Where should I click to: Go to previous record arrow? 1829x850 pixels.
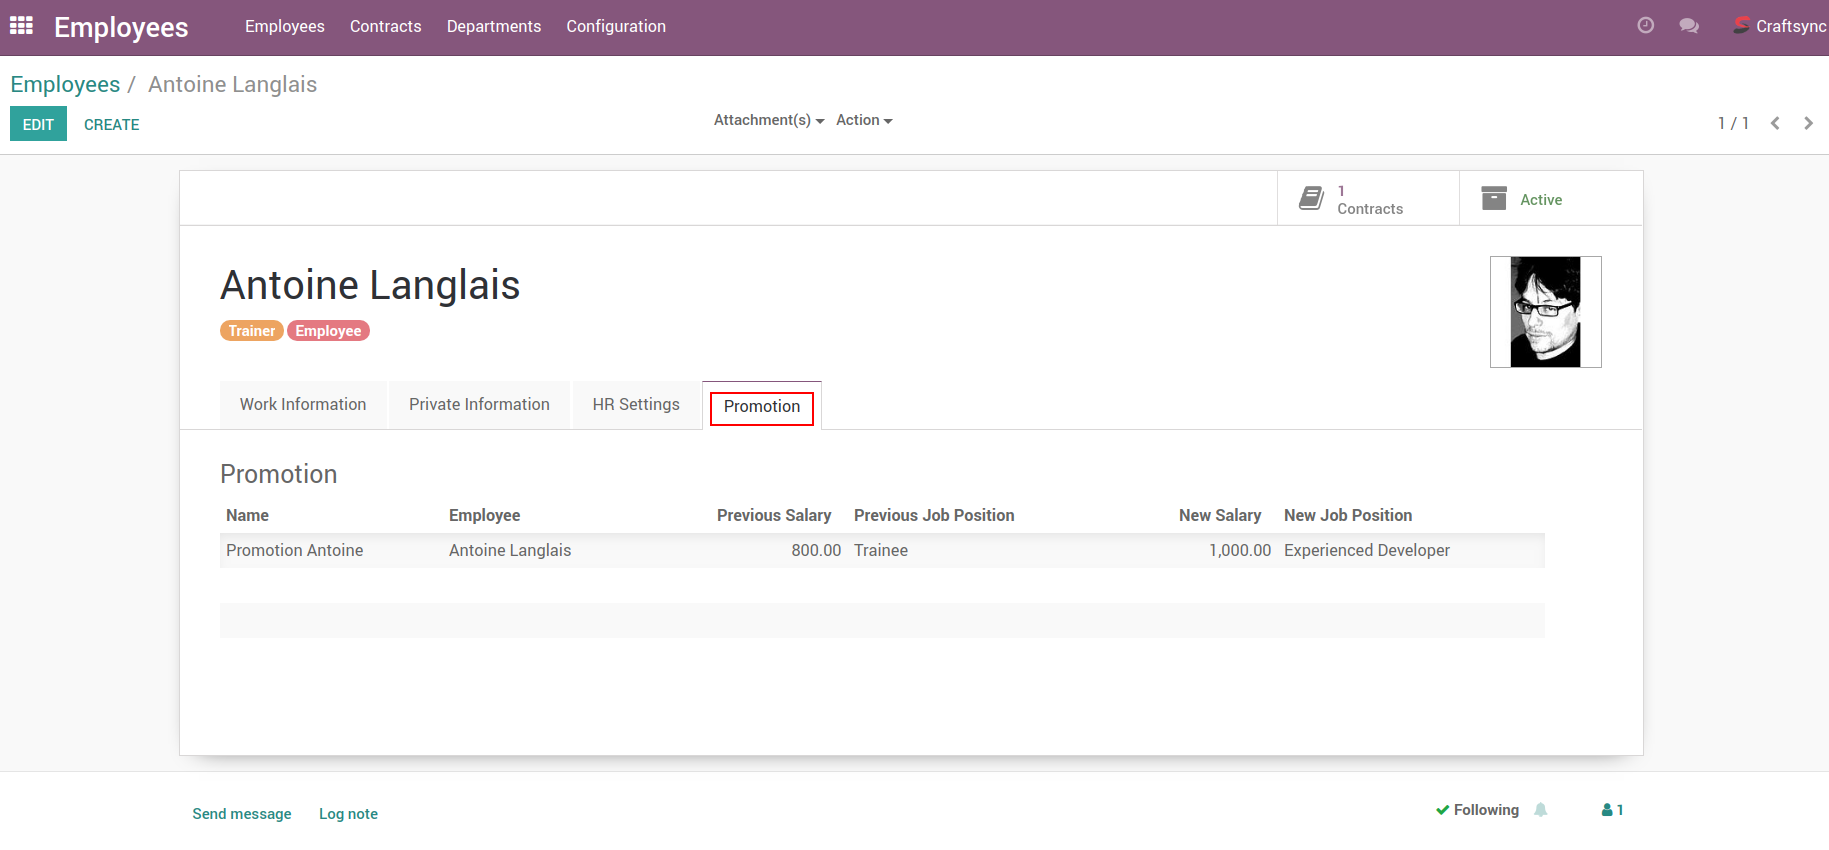(1775, 123)
